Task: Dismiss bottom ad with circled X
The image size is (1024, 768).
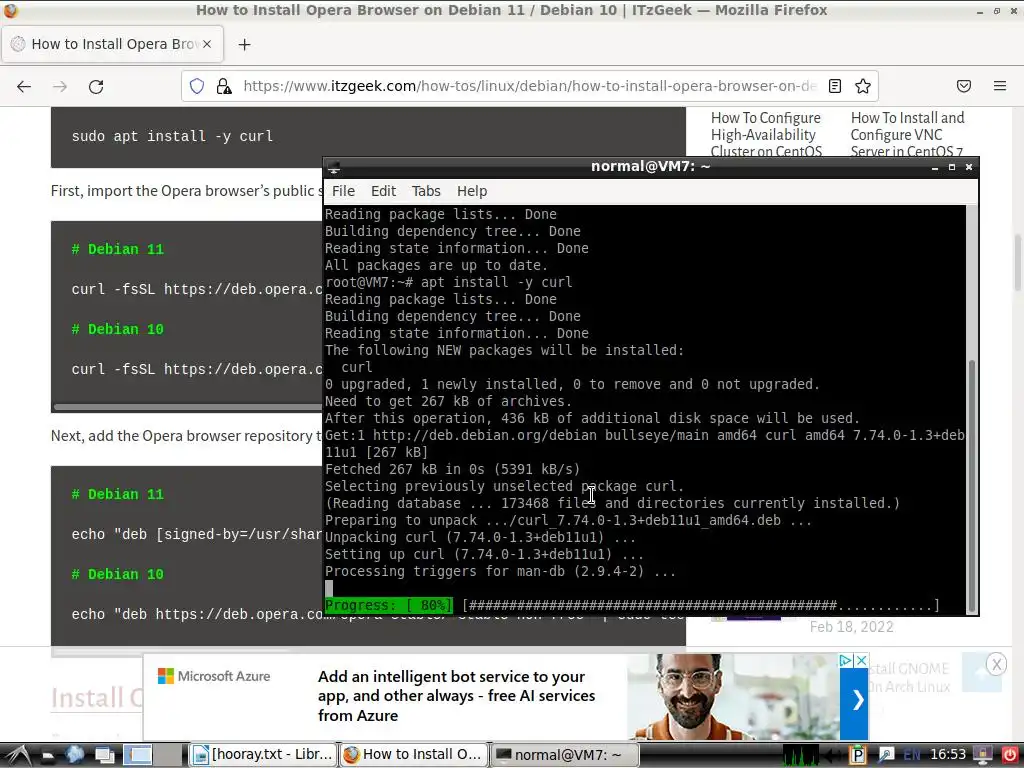Action: point(996,665)
